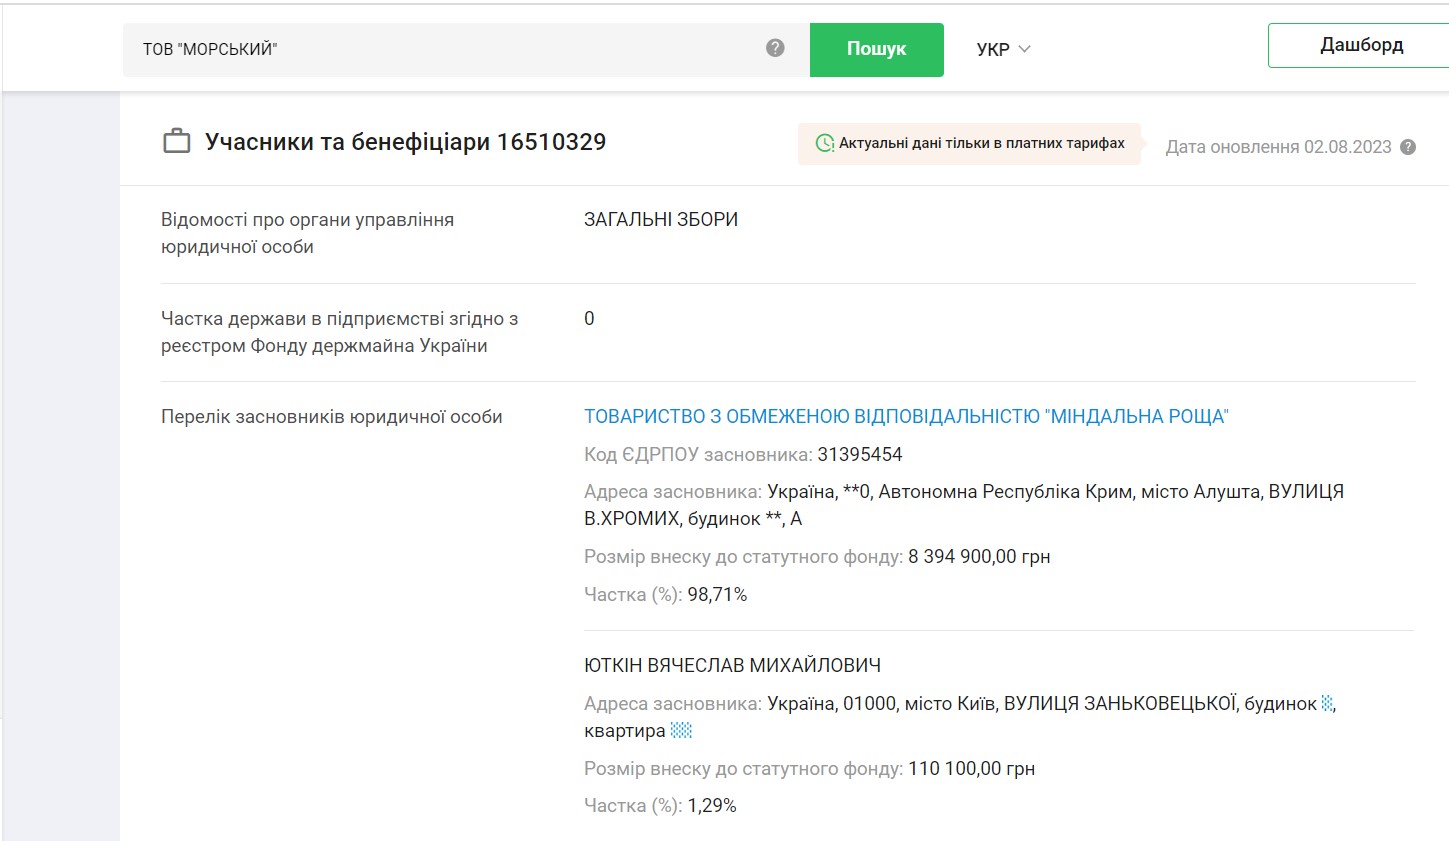
Task: Reveal the hidden building number in address
Action: pos(1327,703)
